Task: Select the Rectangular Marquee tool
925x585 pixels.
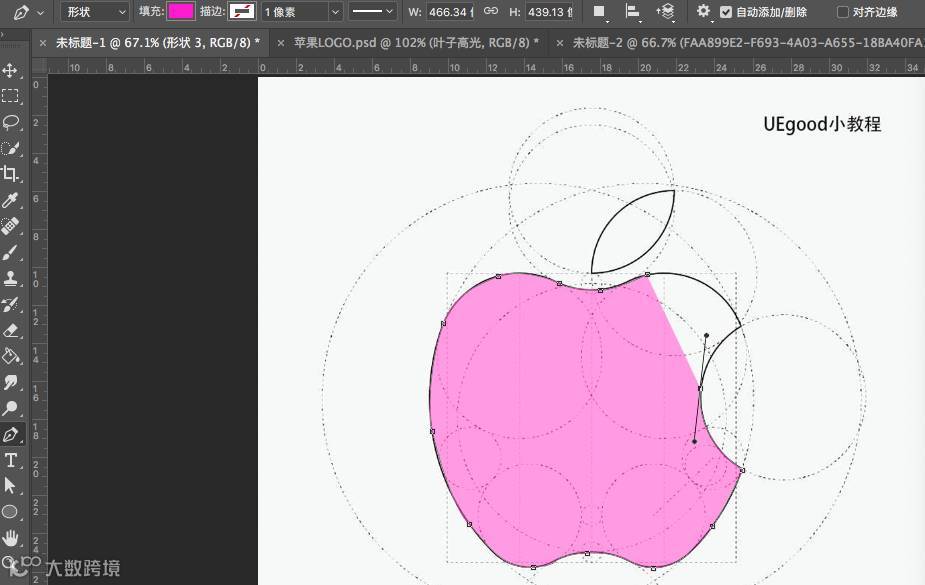Action: coord(10,96)
